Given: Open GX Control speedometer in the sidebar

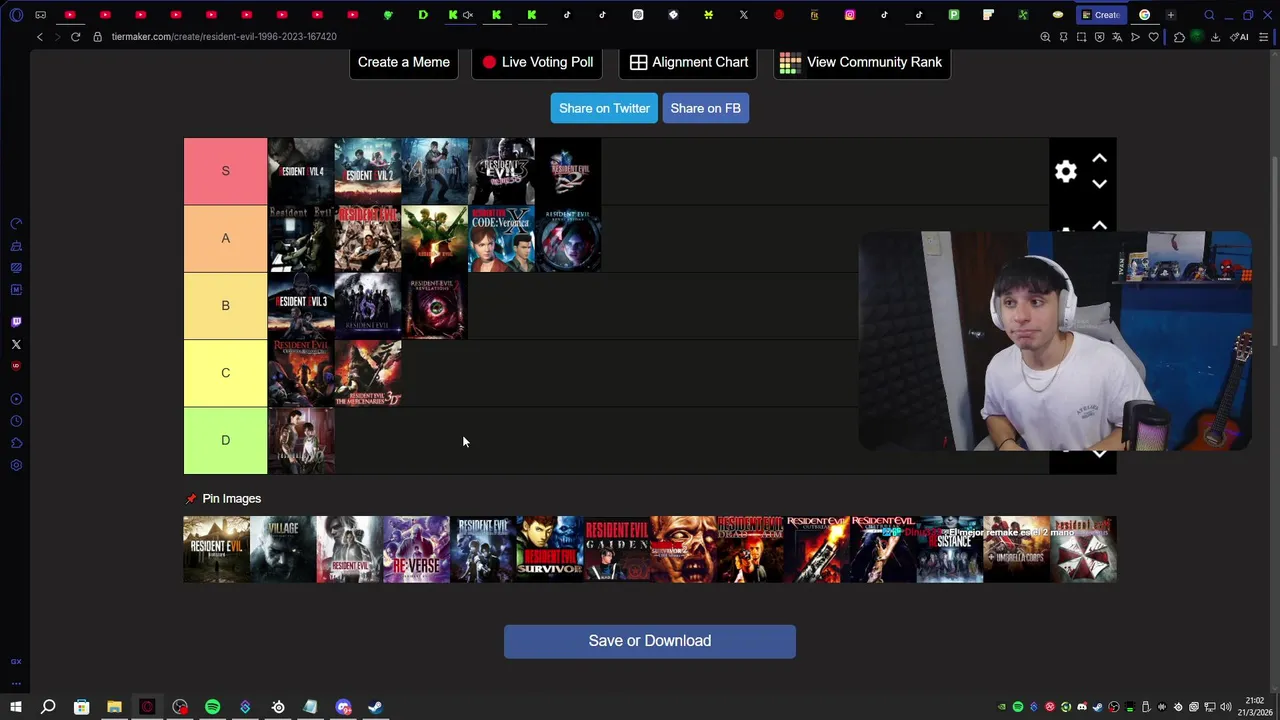Looking at the screenshot, I should click(16, 224).
